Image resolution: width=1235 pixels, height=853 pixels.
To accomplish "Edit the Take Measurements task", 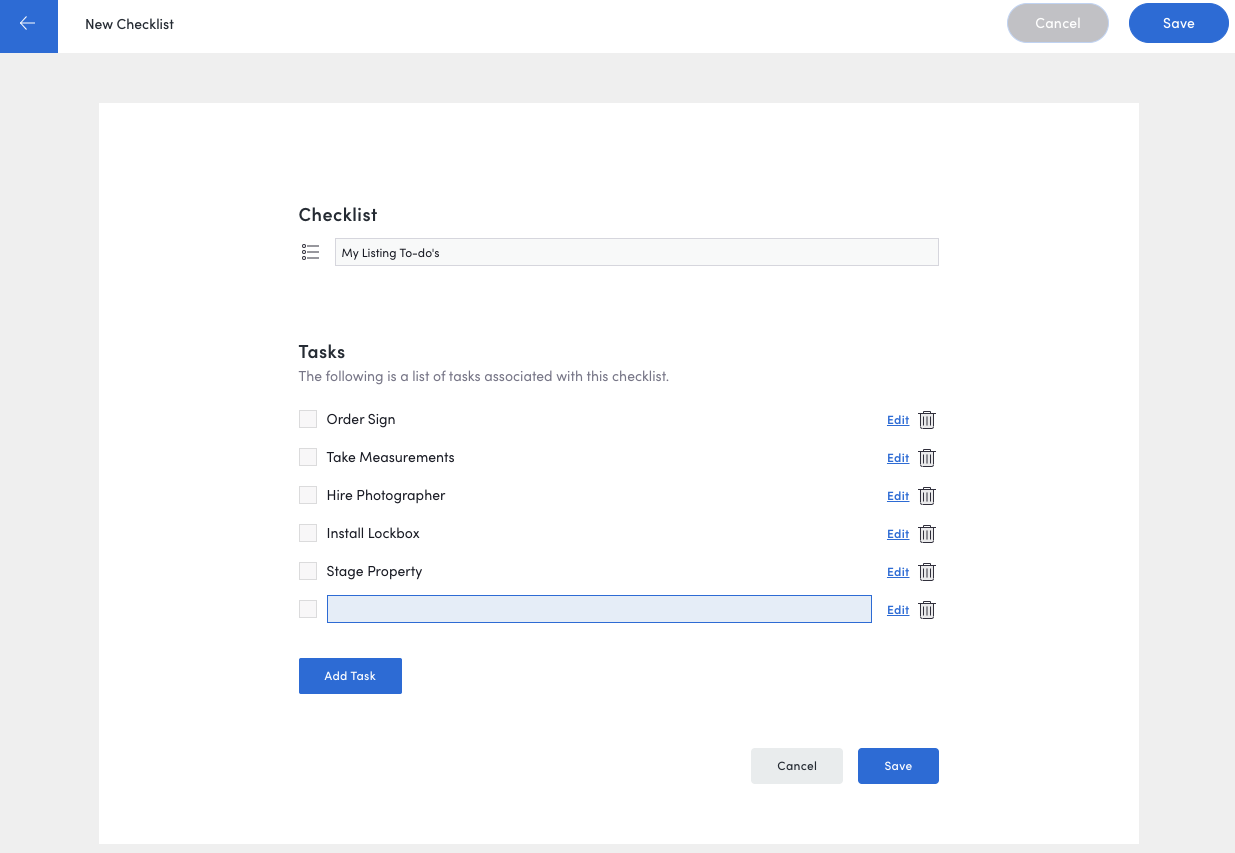I will tap(898, 458).
